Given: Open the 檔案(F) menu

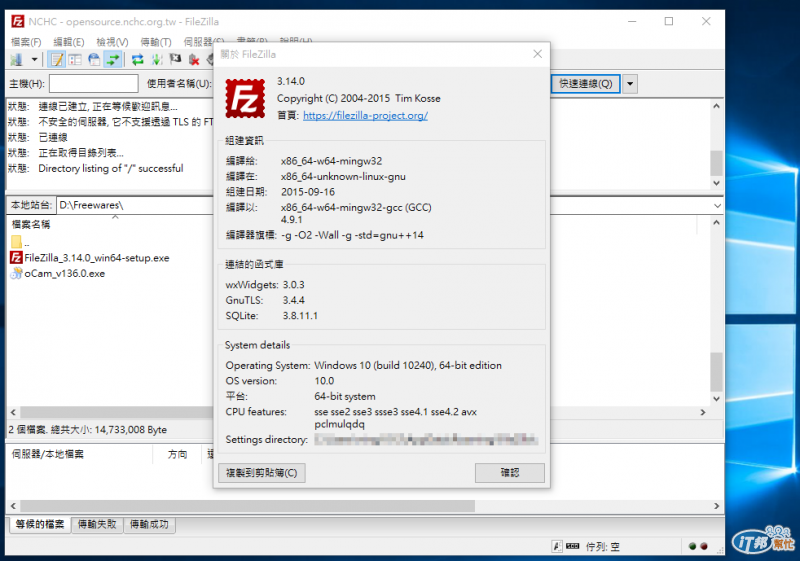Looking at the screenshot, I should [x=26, y=42].
